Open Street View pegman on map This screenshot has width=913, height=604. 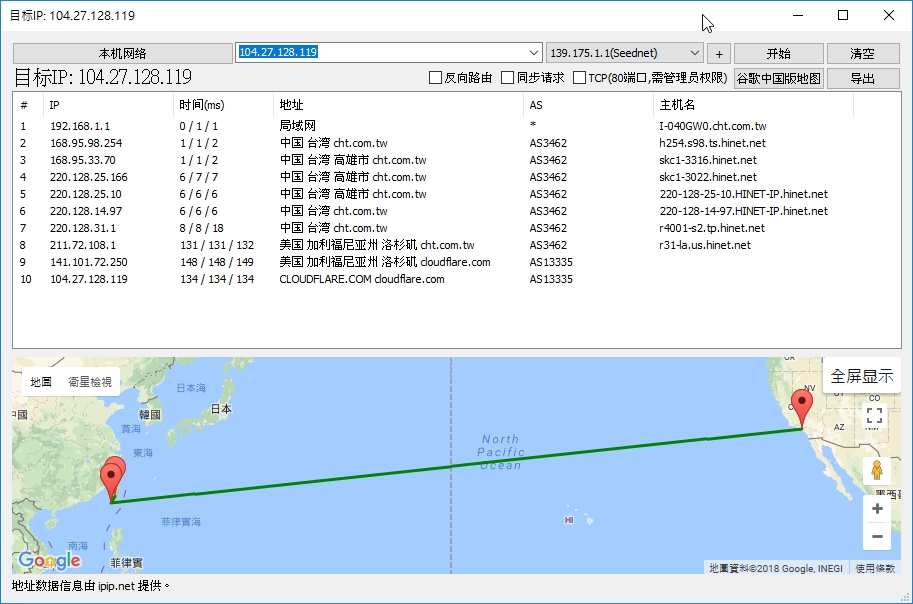[x=877, y=469]
